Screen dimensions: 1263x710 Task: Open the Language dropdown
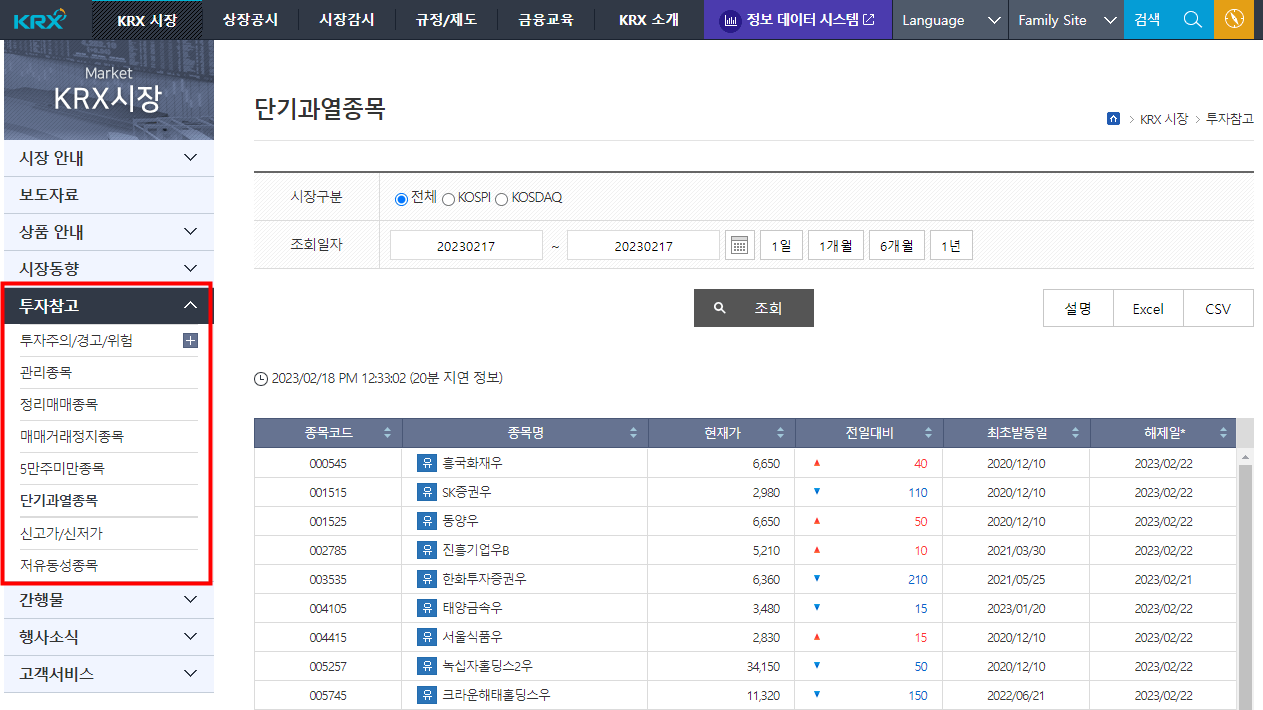tap(949, 19)
